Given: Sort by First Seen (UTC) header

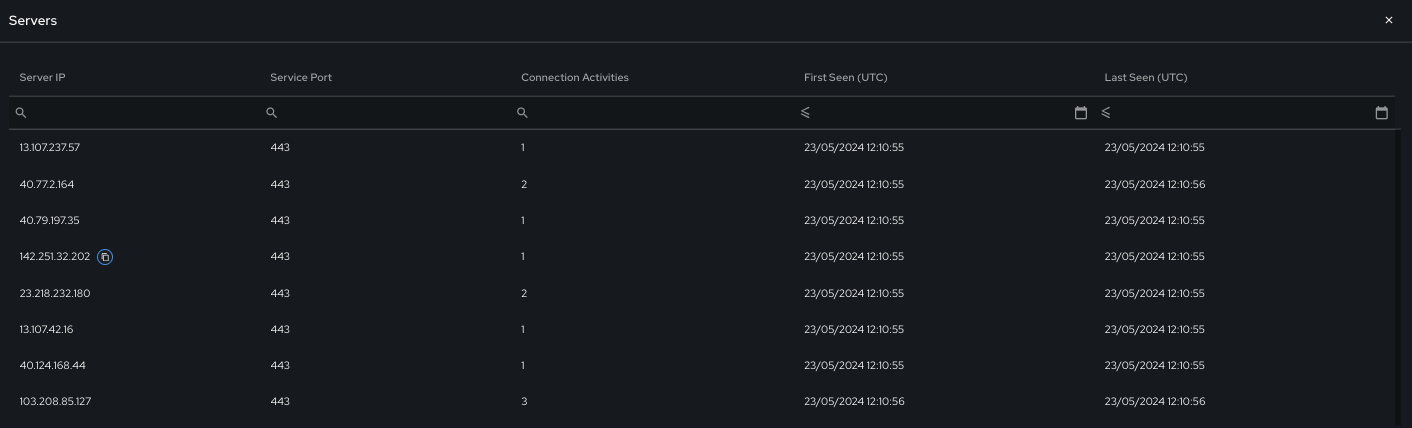Looking at the screenshot, I should pyautogui.click(x=845, y=78).
